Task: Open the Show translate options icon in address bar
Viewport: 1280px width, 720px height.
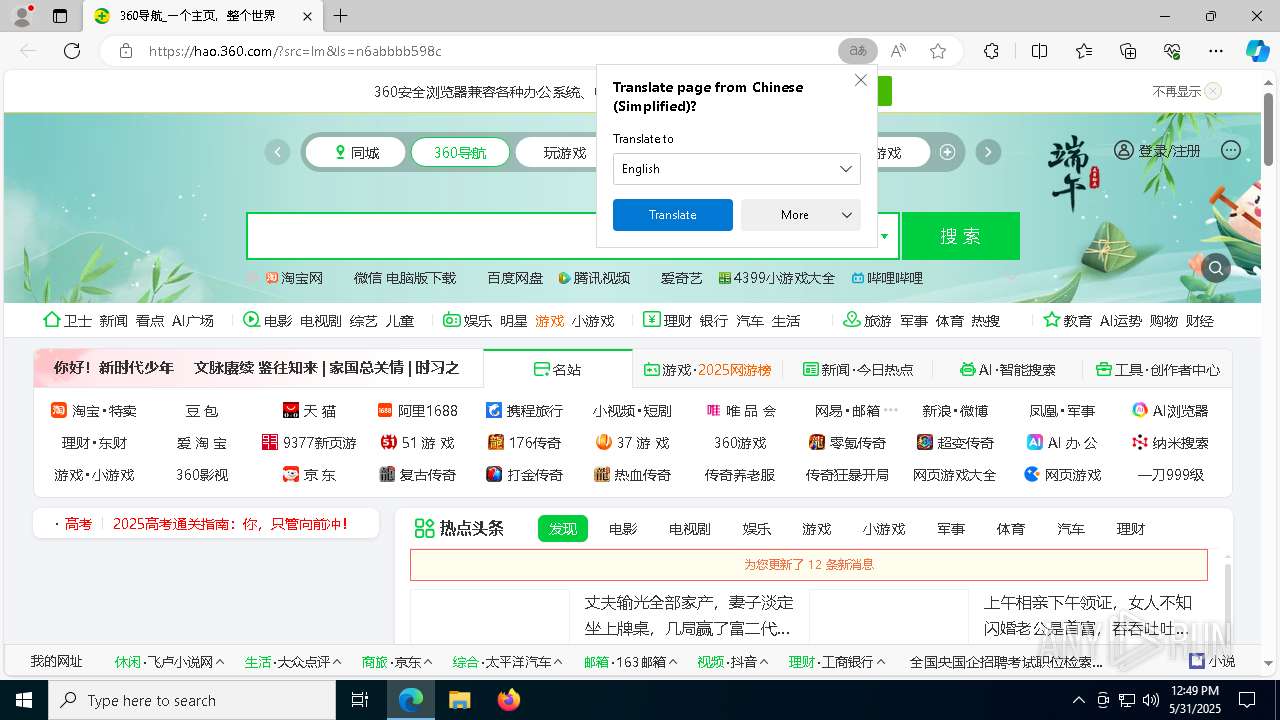Action: coord(857,51)
